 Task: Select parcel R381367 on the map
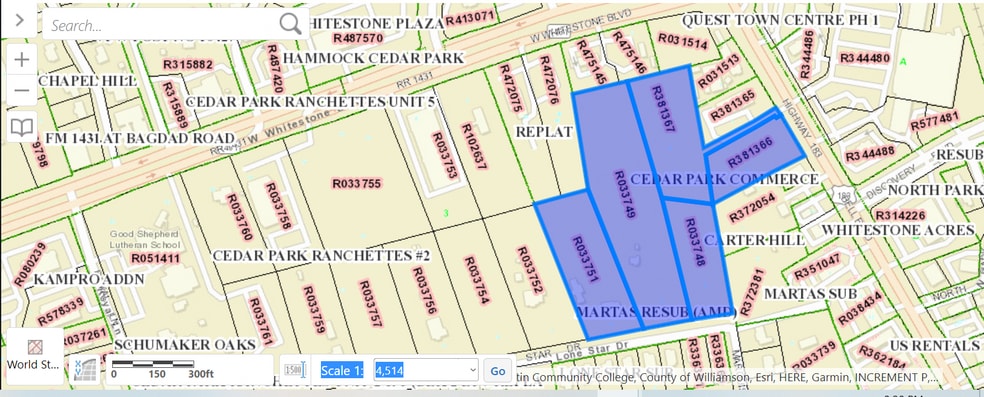(x=663, y=109)
